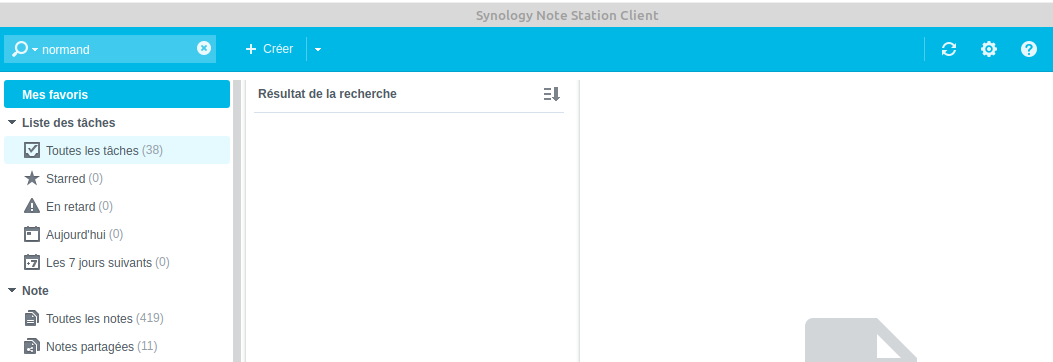Open the dropdown arrow beside Créer
This screenshot has height=362, width=1053.
(x=318, y=49)
